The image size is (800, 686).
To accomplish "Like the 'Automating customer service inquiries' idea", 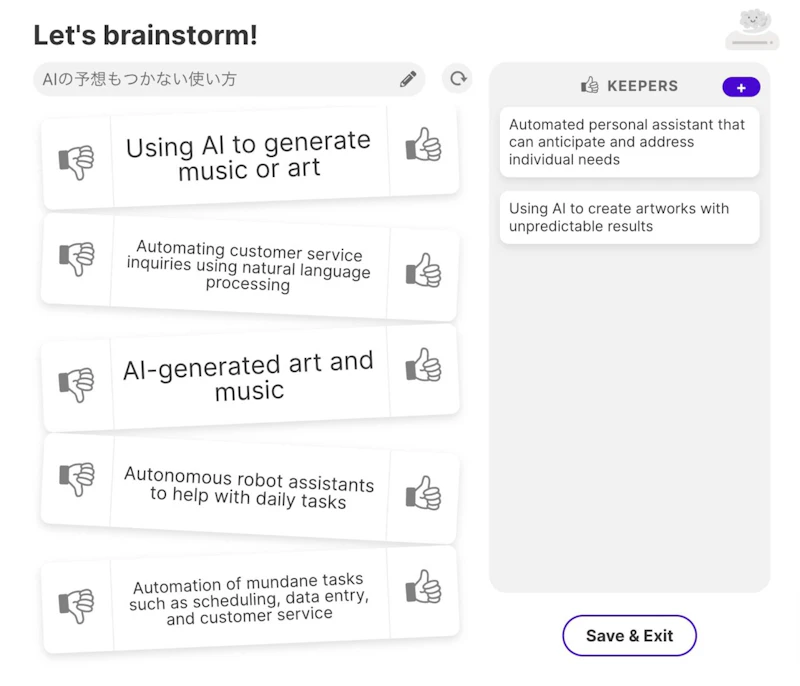I will (423, 270).
